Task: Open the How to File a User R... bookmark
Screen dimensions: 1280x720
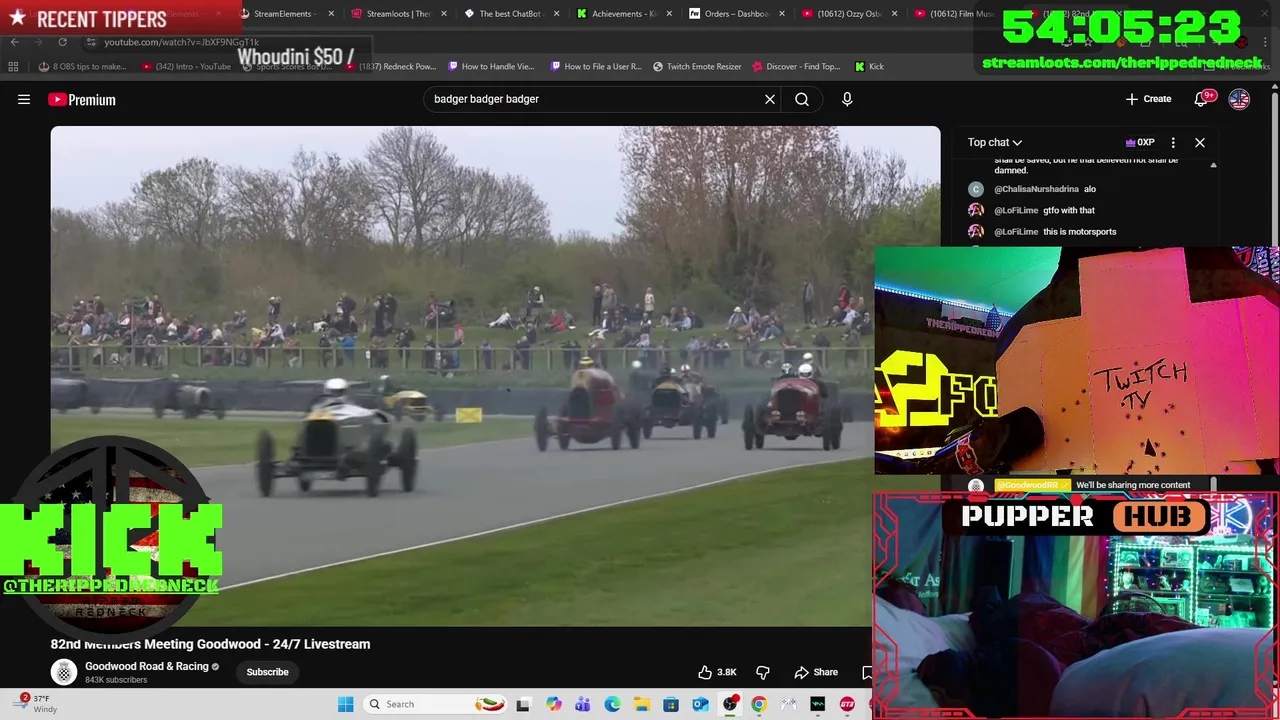Action: click(x=597, y=66)
